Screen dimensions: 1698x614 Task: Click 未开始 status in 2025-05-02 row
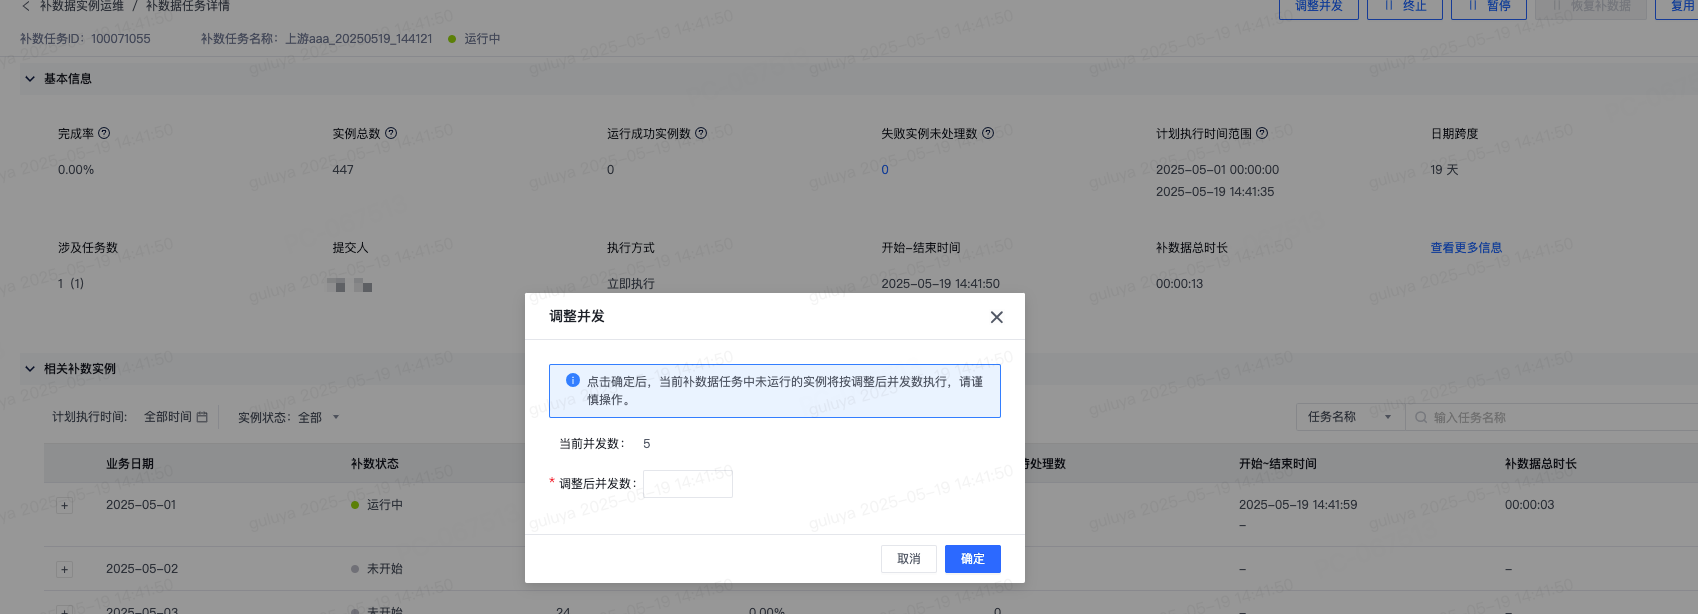coord(377,569)
